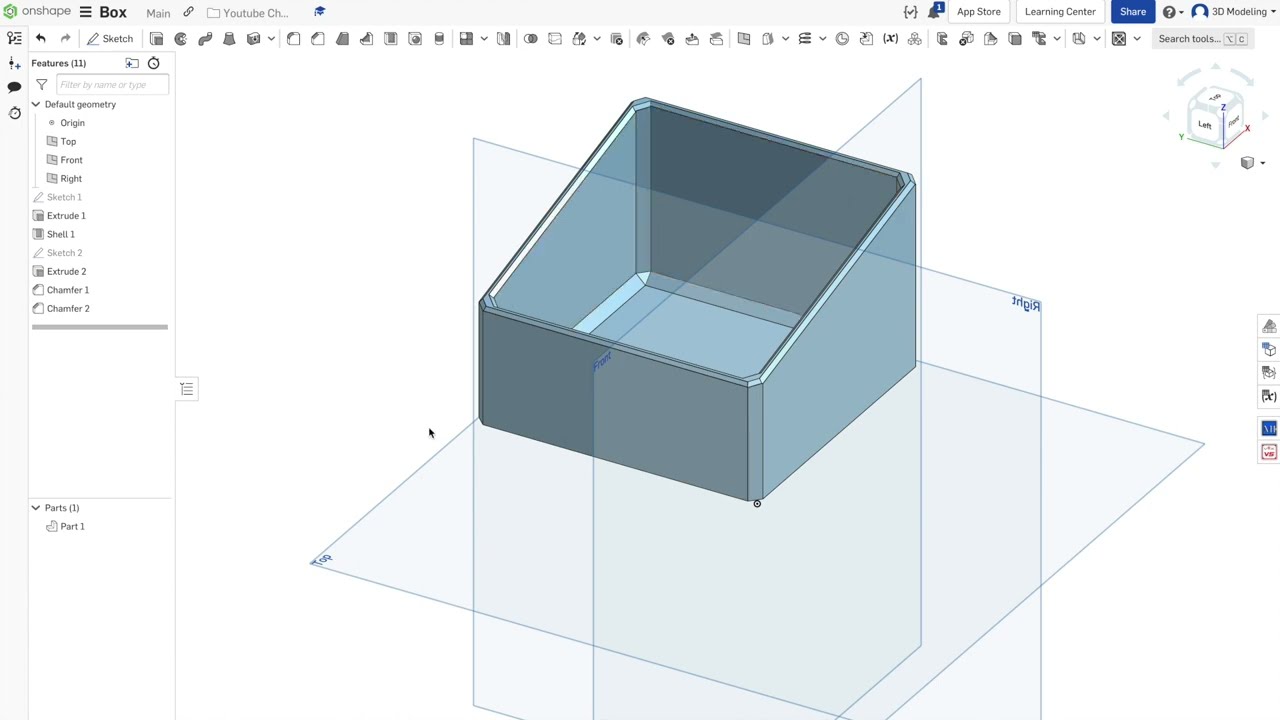Viewport: 1280px width, 720px height.
Task: Click the Redo arrow
Action: pos(65,39)
